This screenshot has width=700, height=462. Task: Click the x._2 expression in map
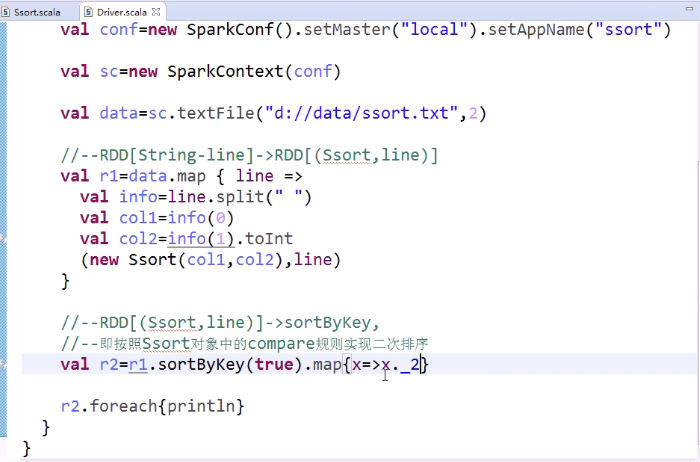click(x=400, y=365)
